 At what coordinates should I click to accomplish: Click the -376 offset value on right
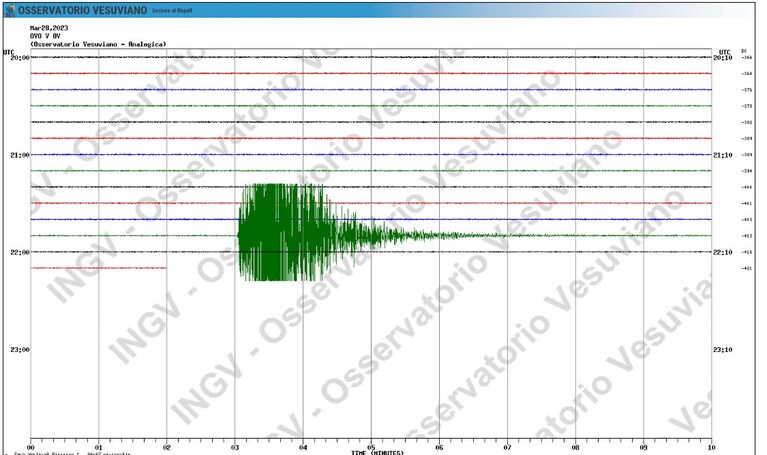point(747,90)
